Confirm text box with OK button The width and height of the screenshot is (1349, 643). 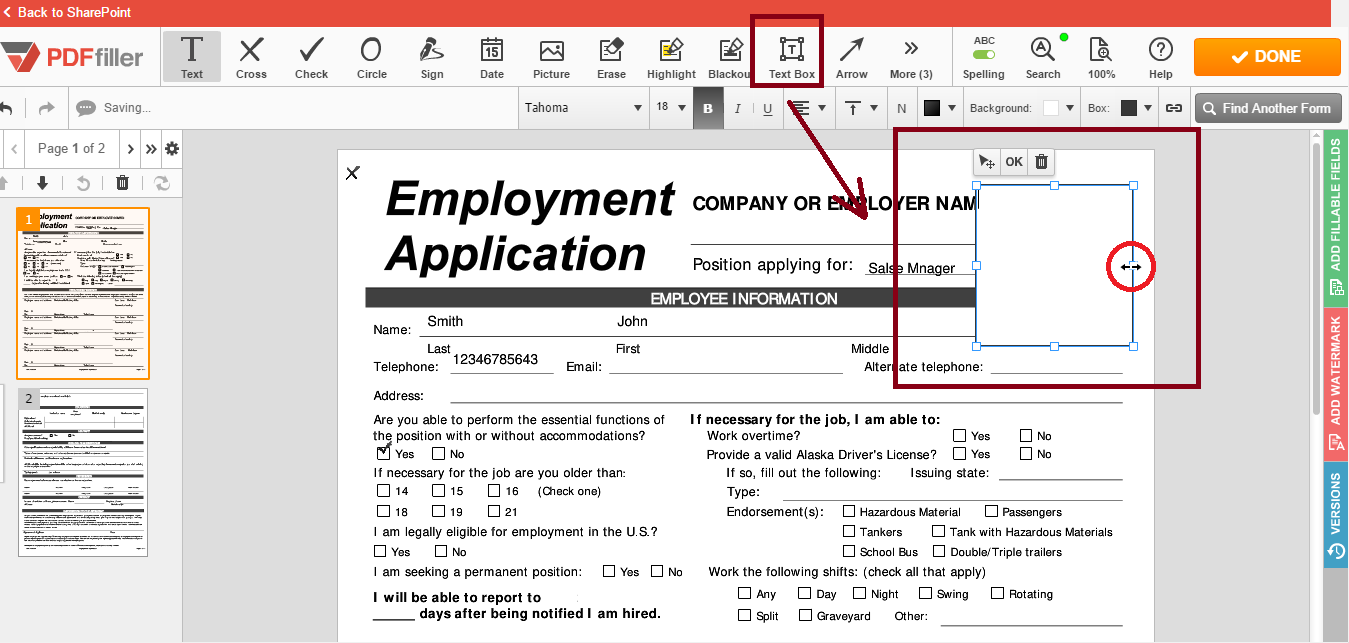pyautogui.click(x=1014, y=162)
